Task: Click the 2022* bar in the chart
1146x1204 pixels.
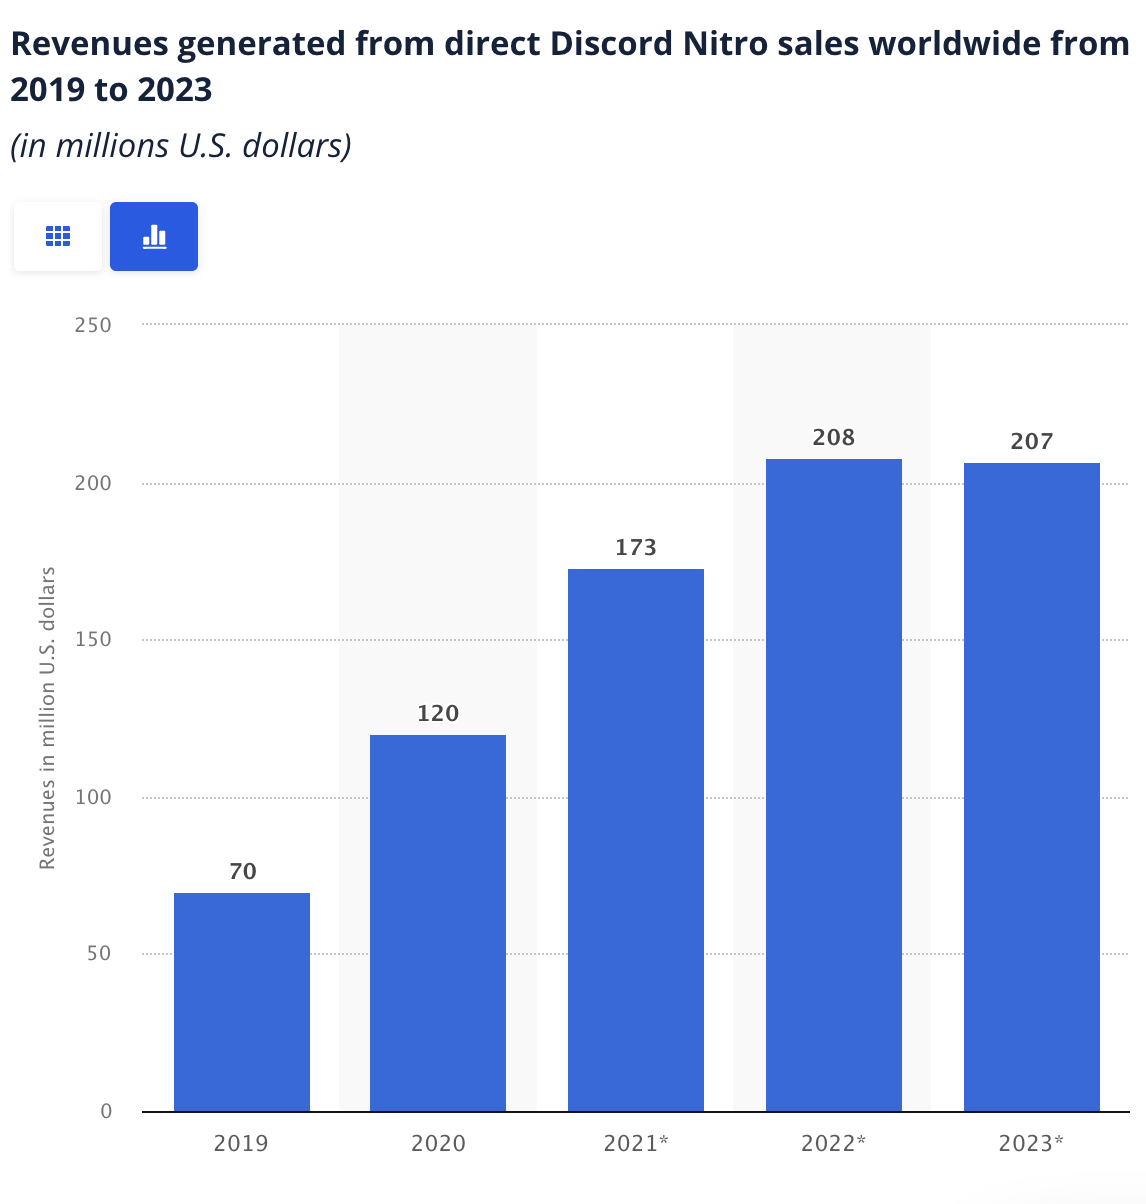Action: (834, 785)
